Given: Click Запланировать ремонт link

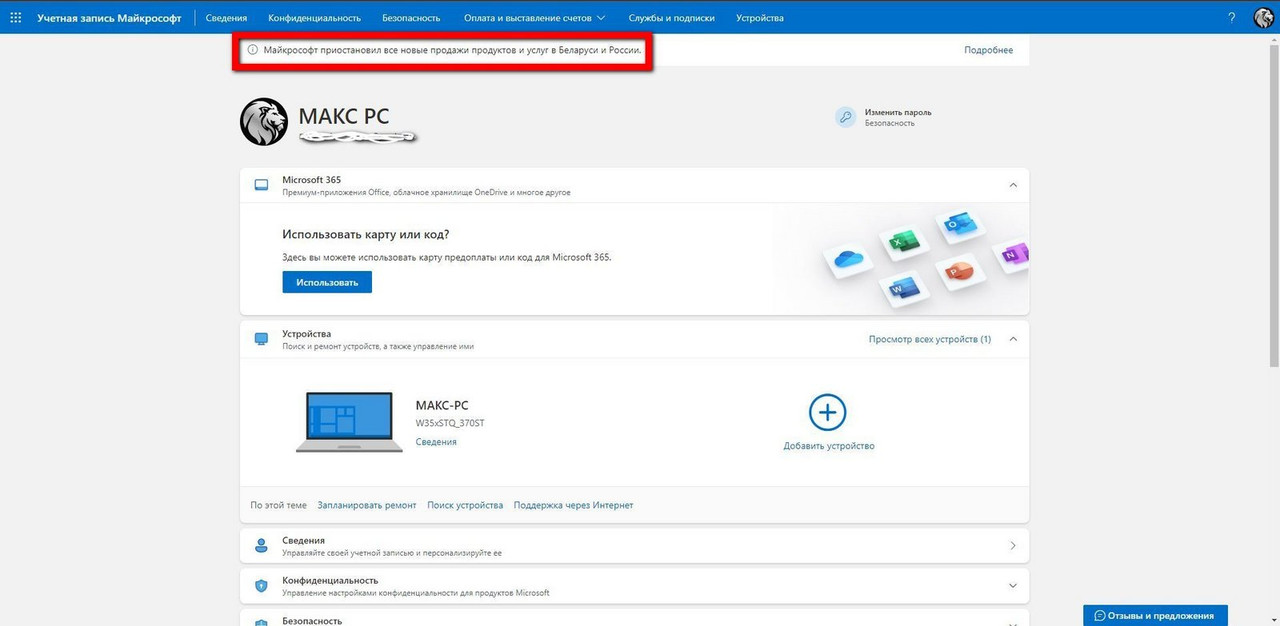Looking at the screenshot, I should tap(367, 505).
